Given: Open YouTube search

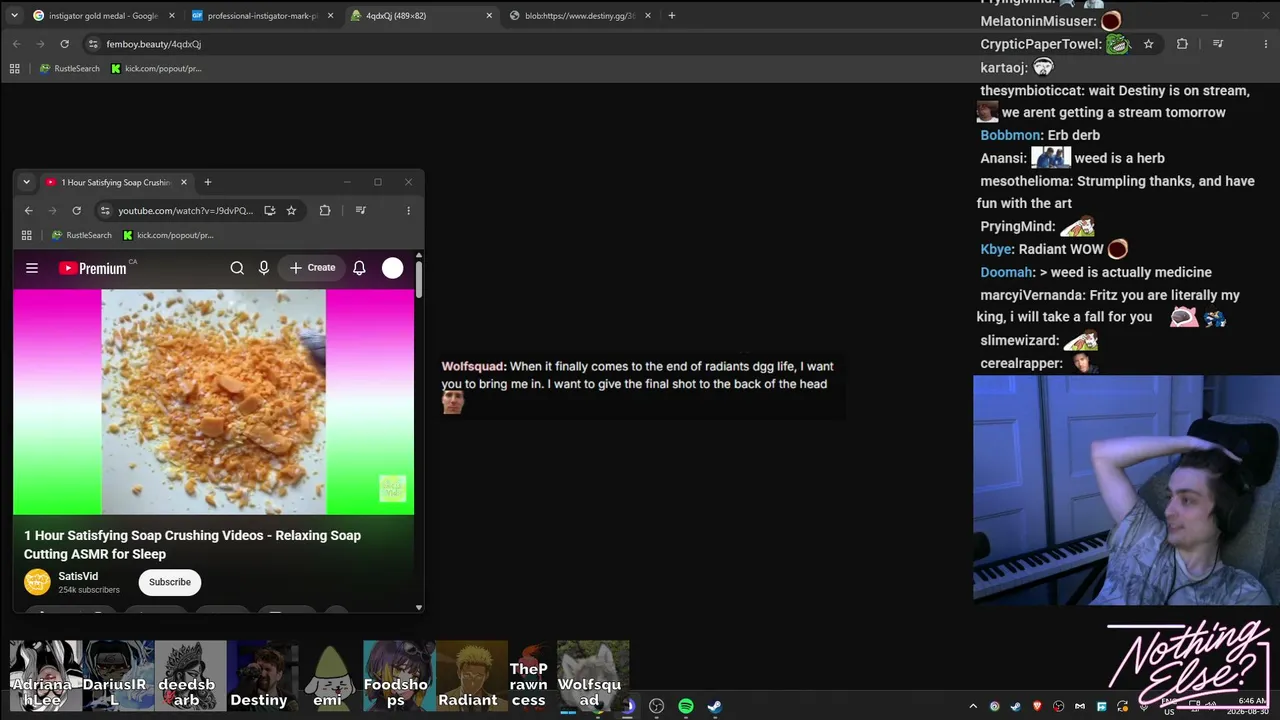Looking at the screenshot, I should coord(237,268).
